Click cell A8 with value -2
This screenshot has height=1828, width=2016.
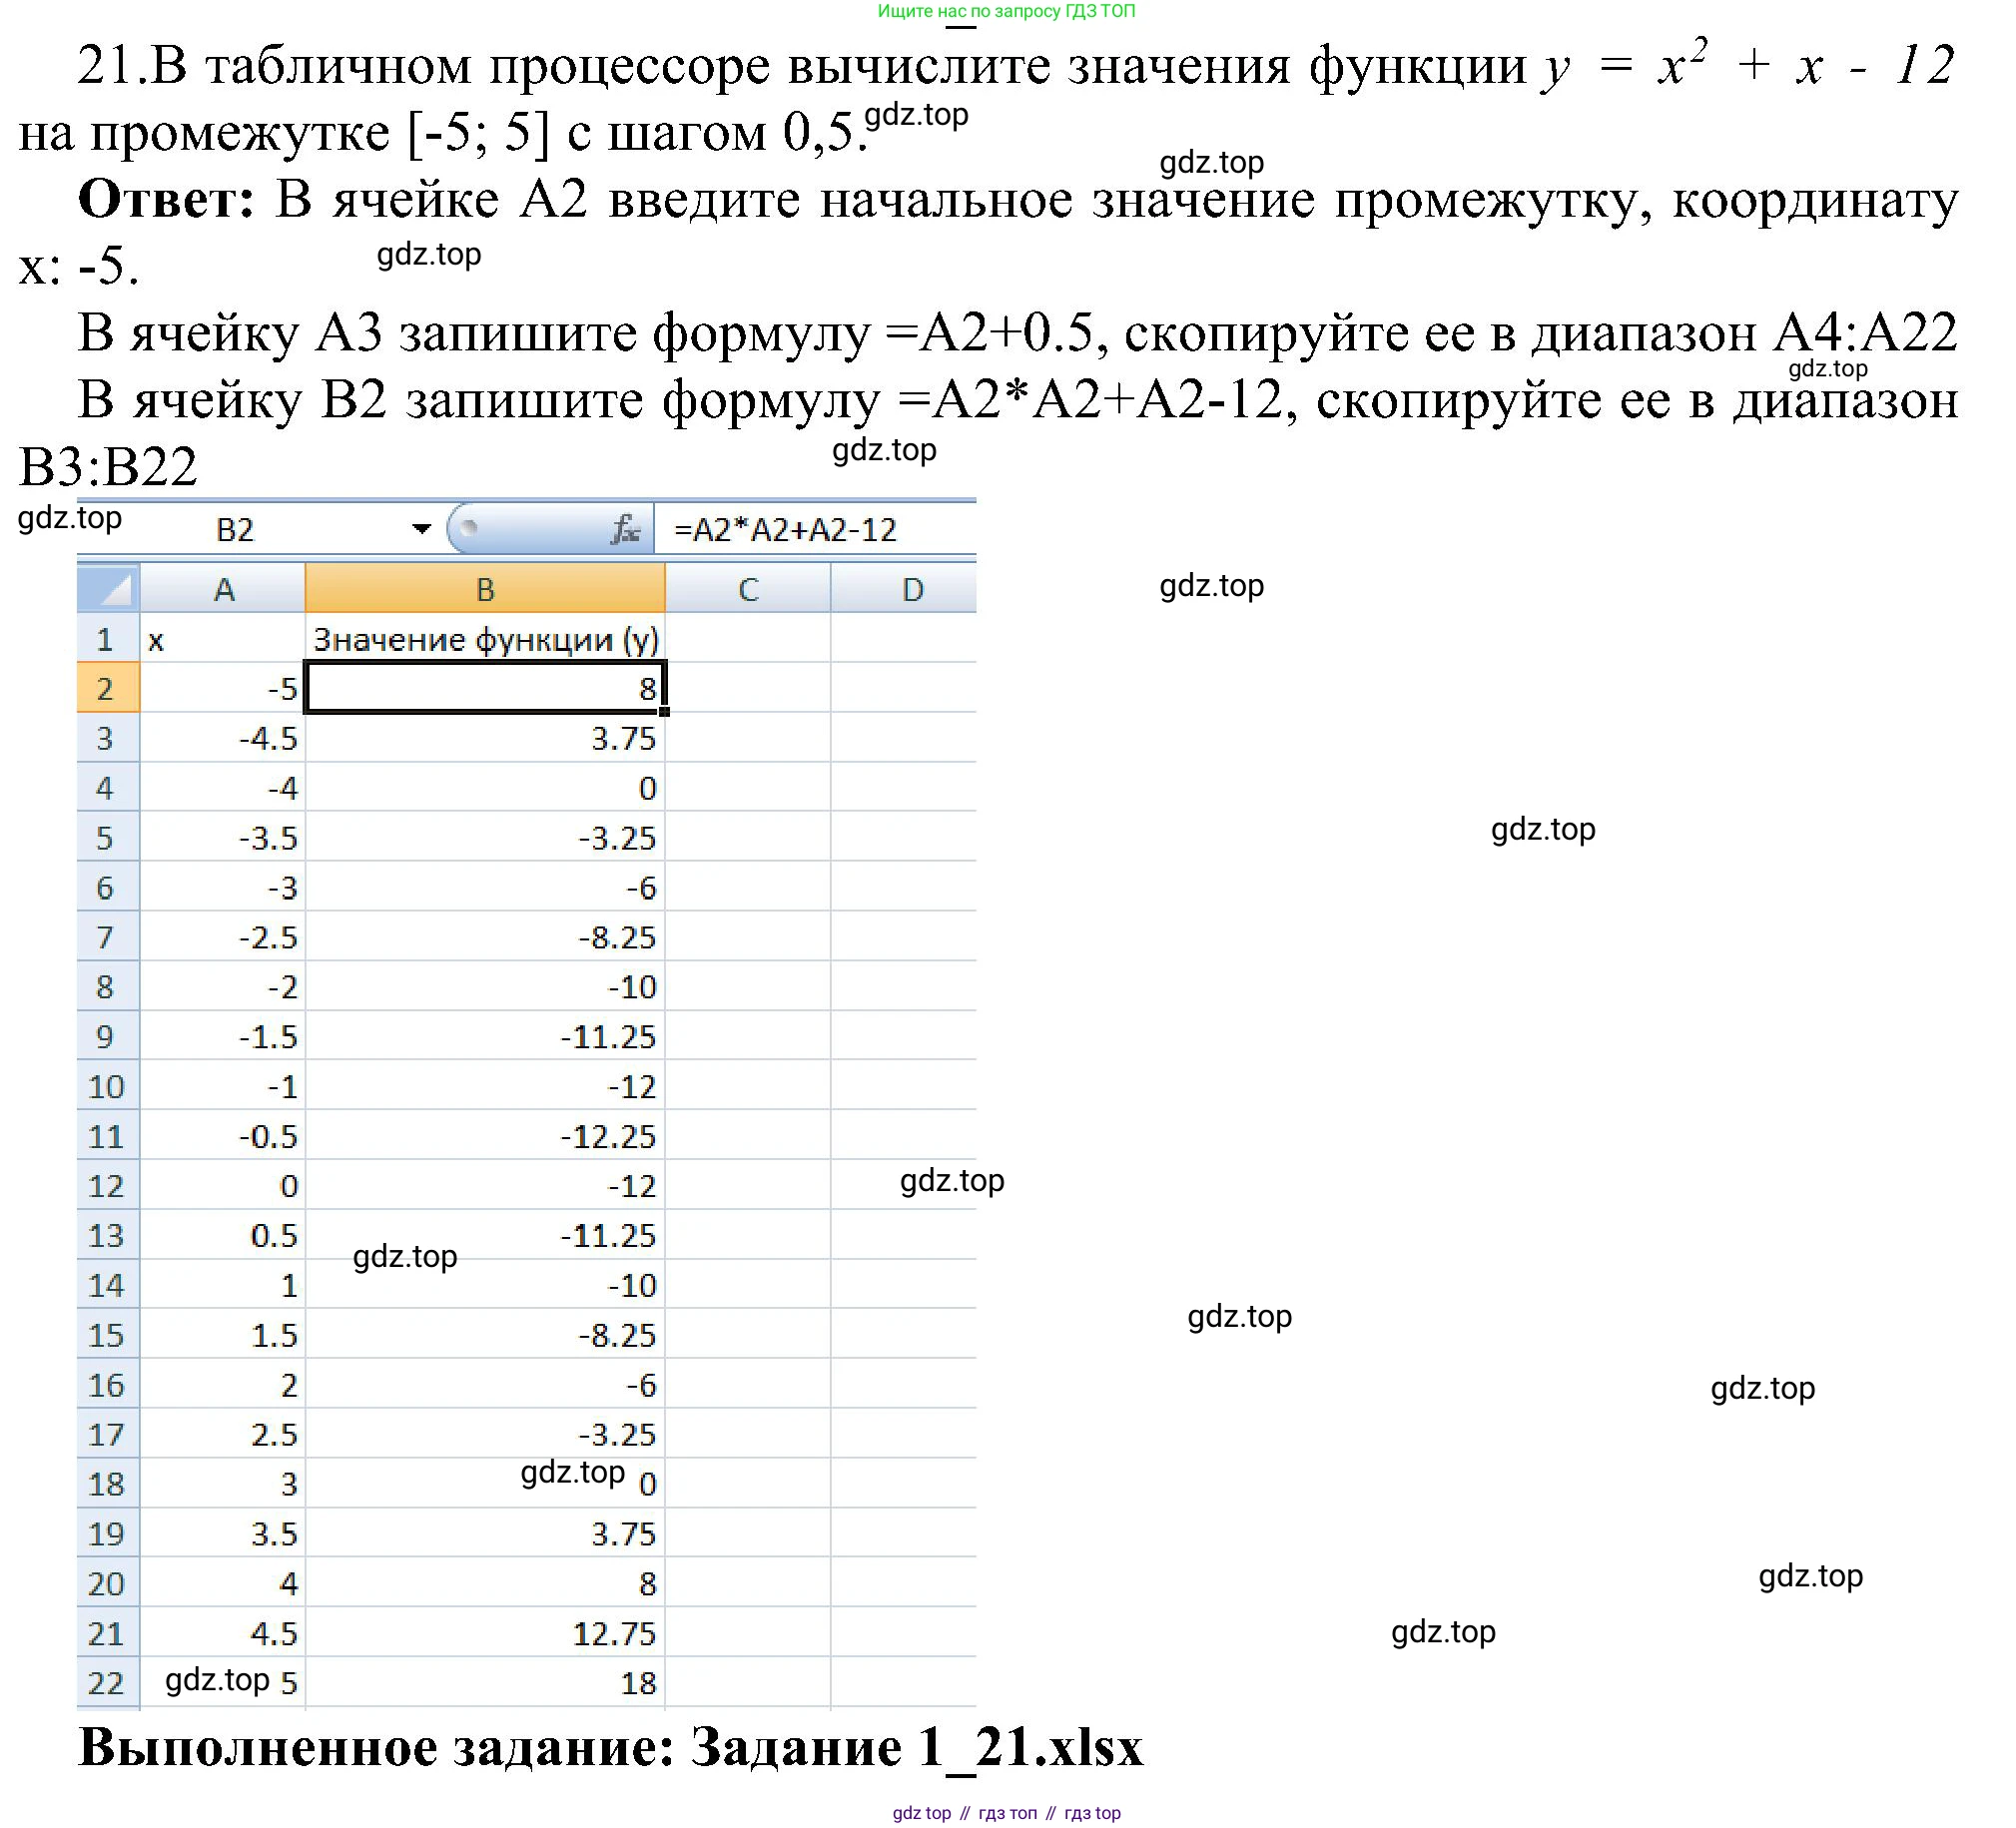pyautogui.click(x=223, y=987)
